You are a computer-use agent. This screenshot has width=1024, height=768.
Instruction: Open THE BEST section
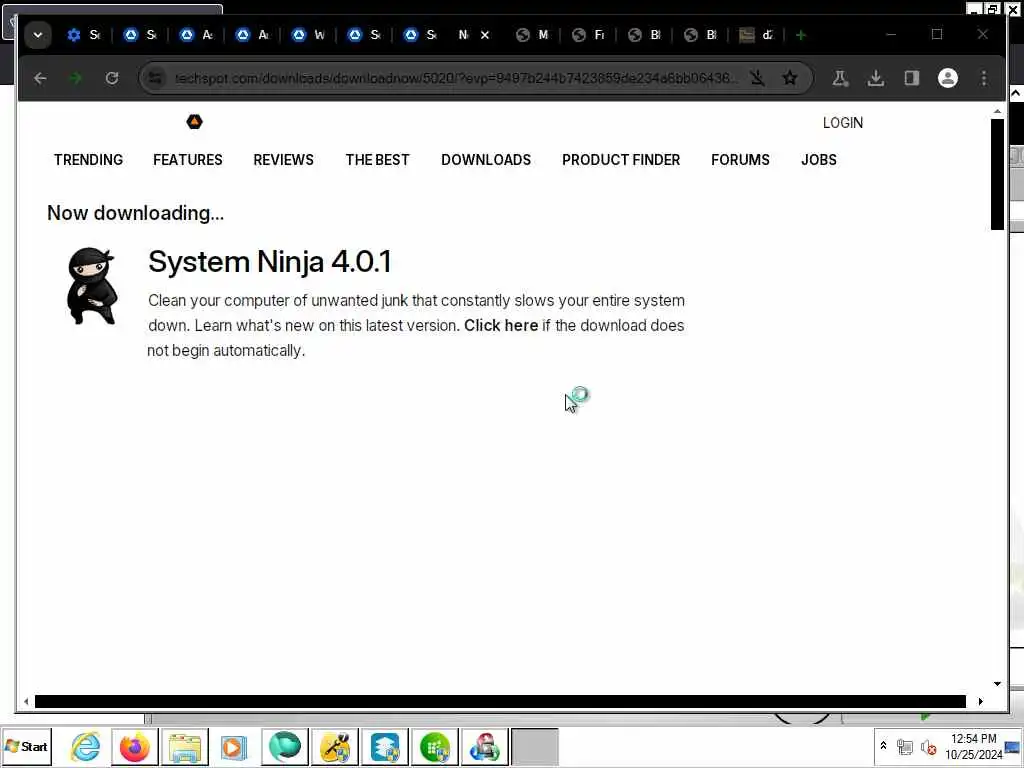tap(377, 160)
